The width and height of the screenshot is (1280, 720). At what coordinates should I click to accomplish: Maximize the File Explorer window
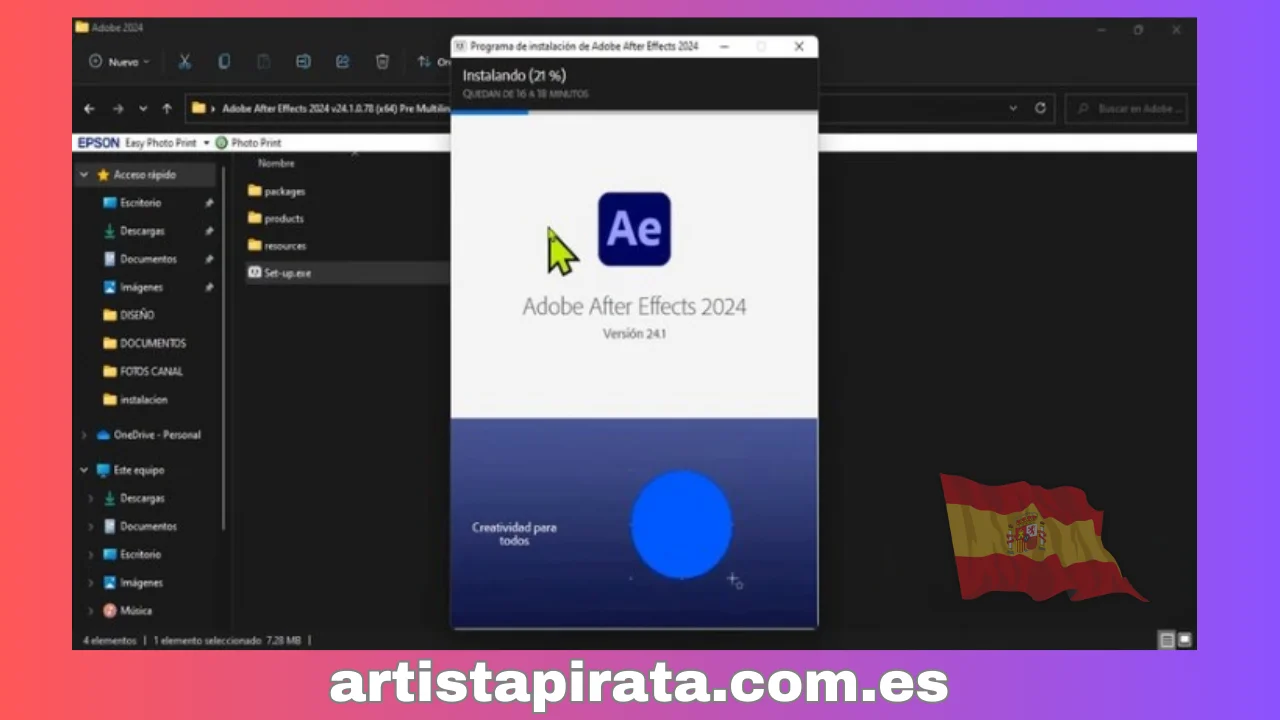click(x=1138, y=30)
